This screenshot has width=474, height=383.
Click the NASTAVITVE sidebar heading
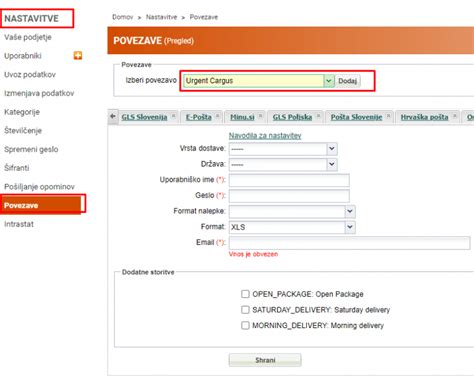(x=31, y=18)
